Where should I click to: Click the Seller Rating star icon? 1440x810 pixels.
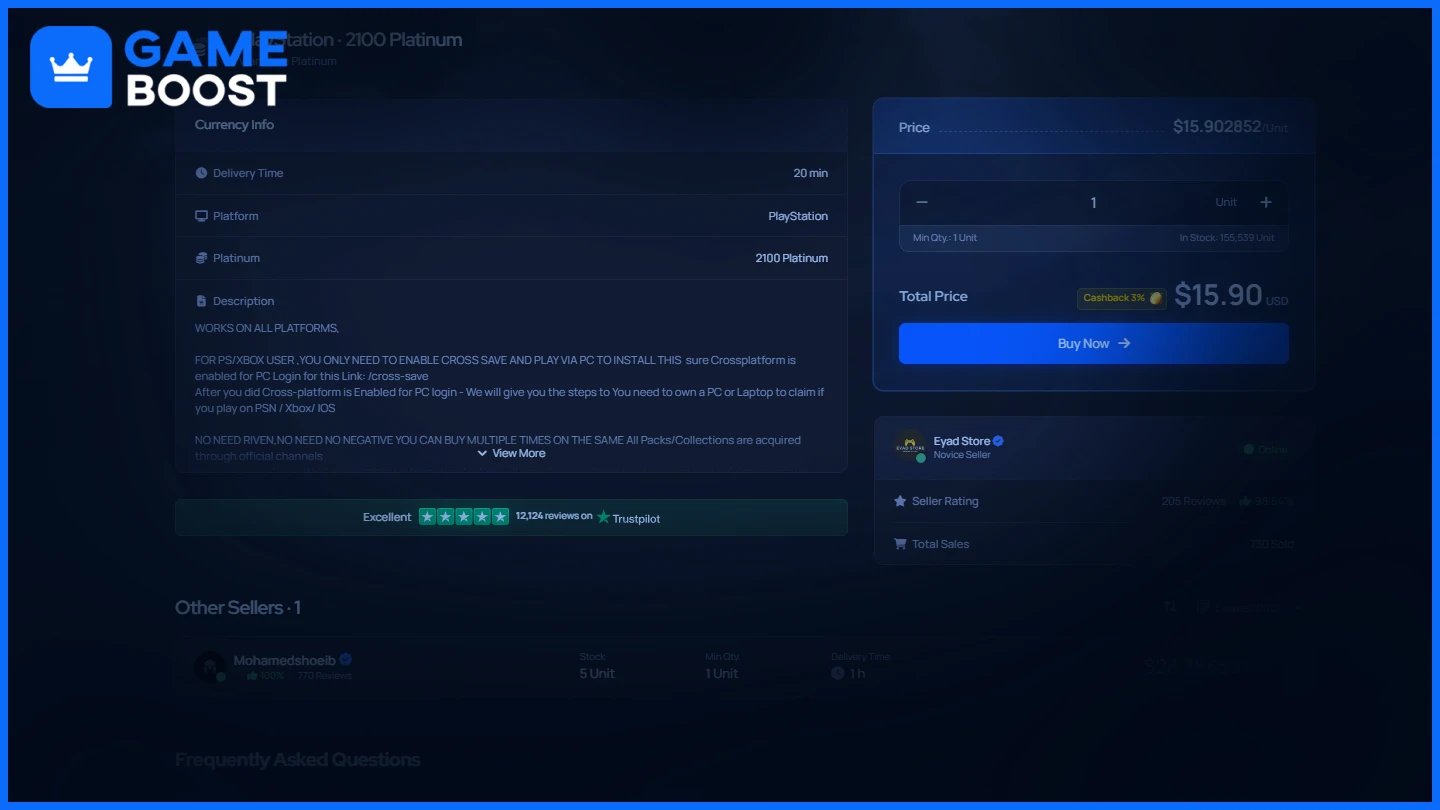[900, 501]
